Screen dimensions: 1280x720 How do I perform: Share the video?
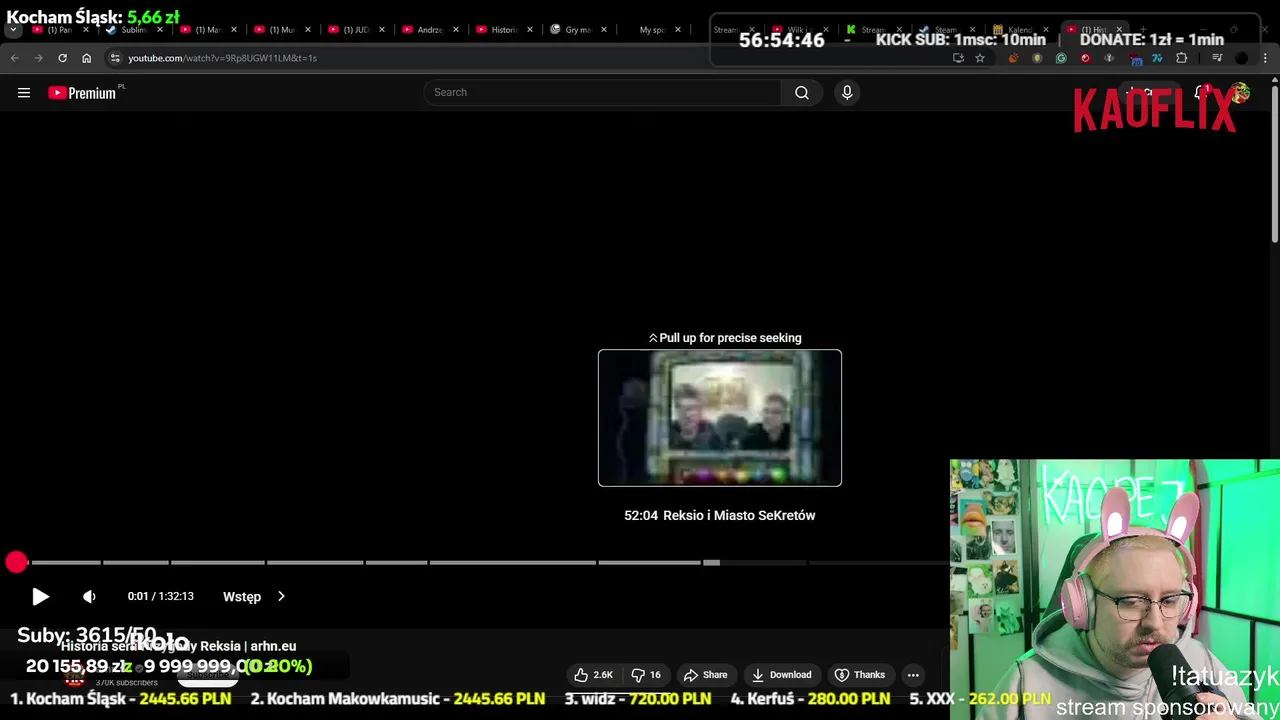pos(705,675)
